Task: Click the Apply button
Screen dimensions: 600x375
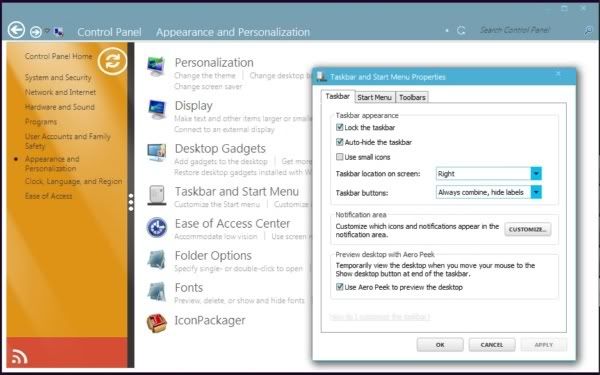Action: tap(543, 345)
